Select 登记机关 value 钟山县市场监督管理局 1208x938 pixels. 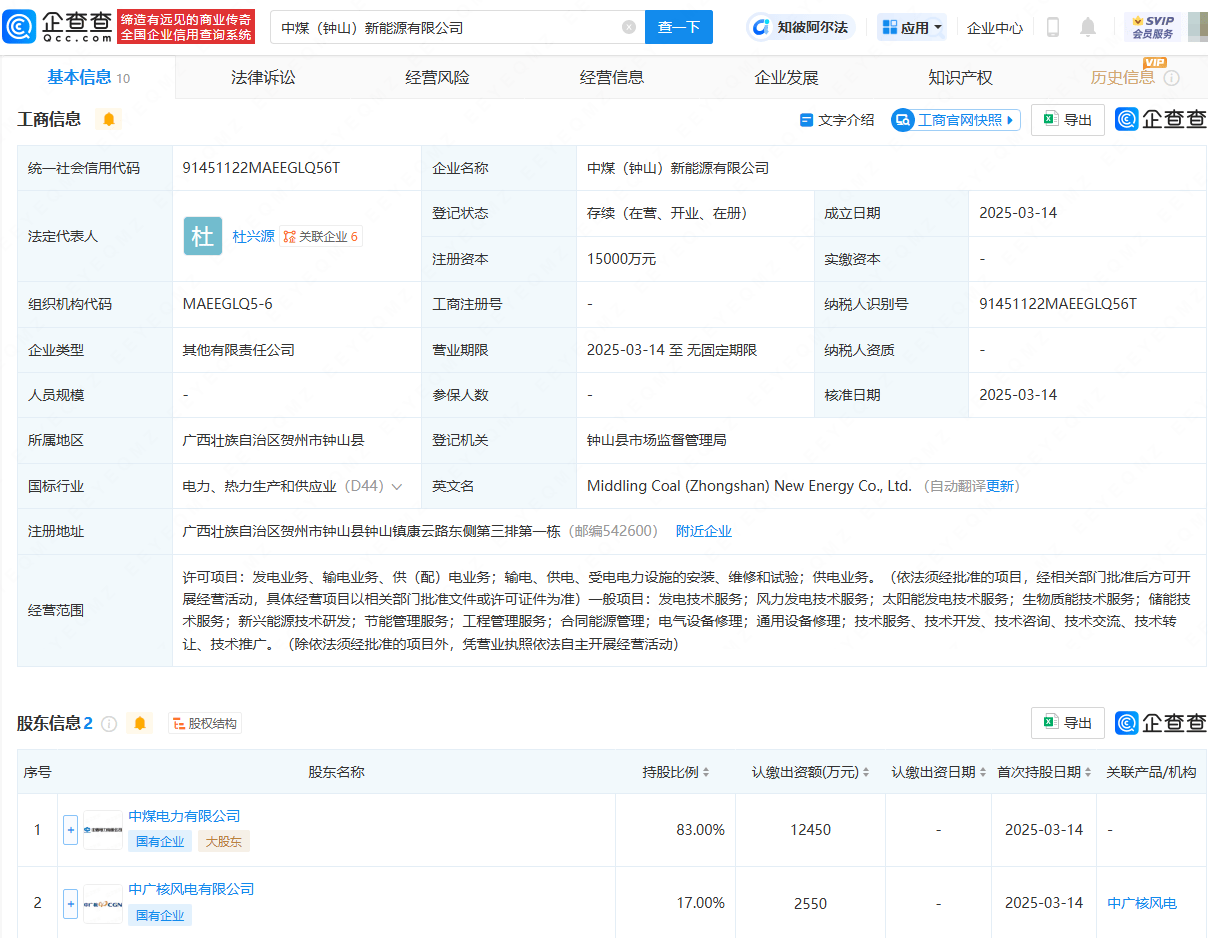tap(657, 441)
